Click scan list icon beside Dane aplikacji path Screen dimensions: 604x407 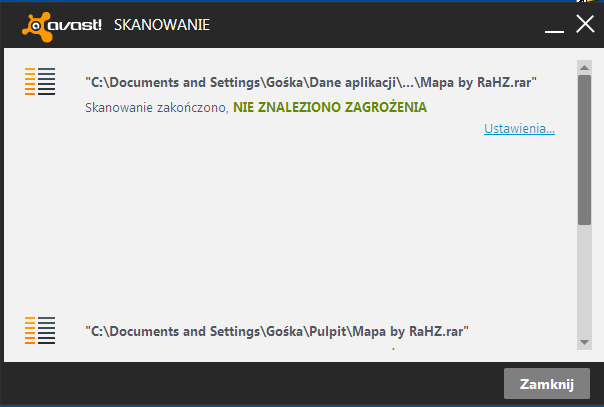[x=40, y=81]
